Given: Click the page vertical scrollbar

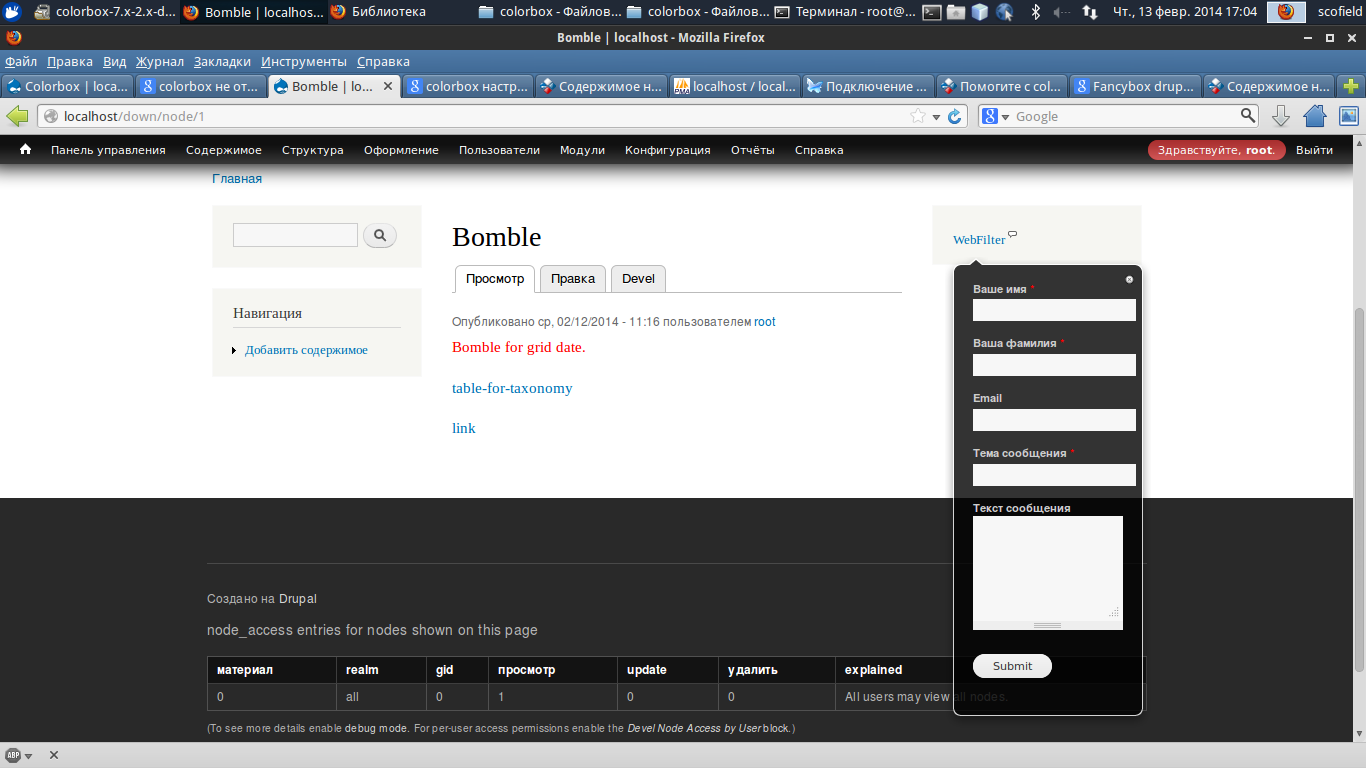Looking at the screenshot, I should pyautogui.click(x=1359, y=489).
